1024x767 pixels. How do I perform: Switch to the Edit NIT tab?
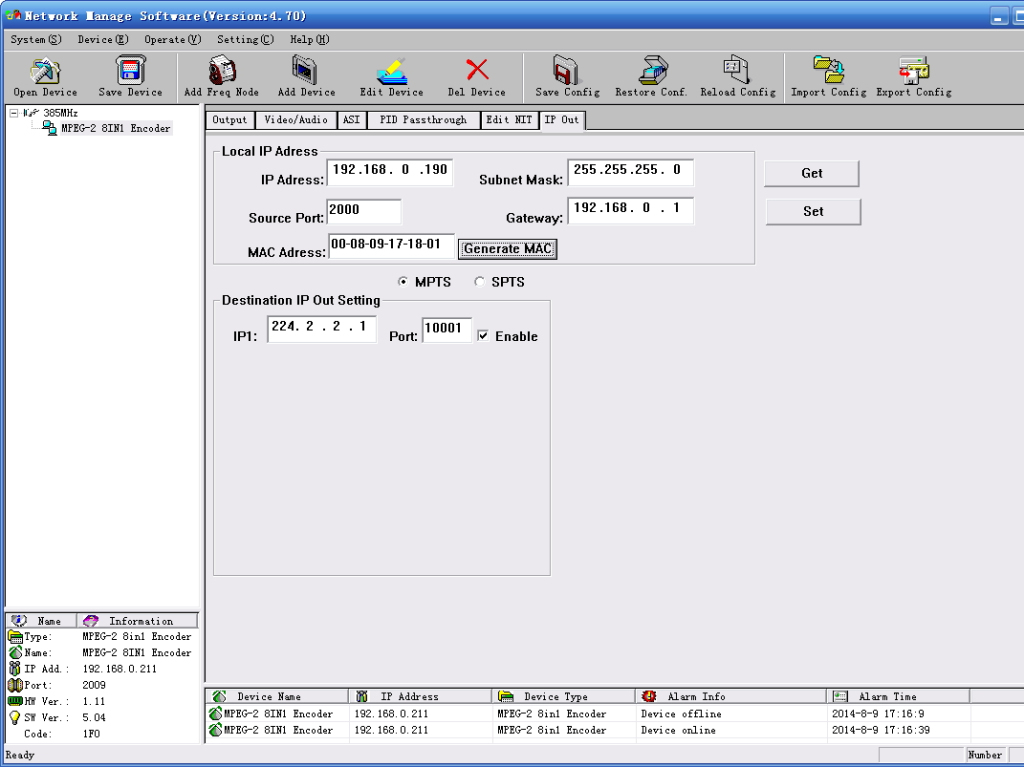(x=509, y=120)
